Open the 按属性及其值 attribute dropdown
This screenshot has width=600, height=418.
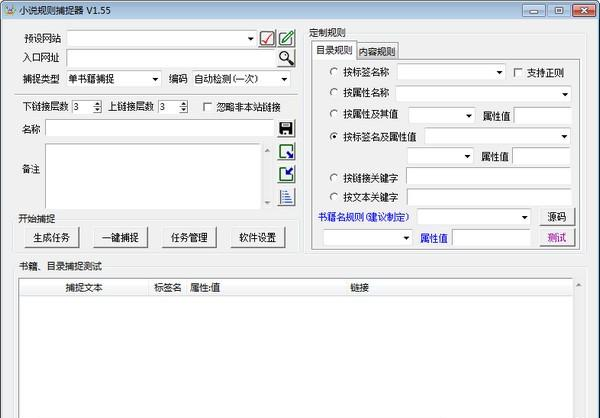click(469, 115)
